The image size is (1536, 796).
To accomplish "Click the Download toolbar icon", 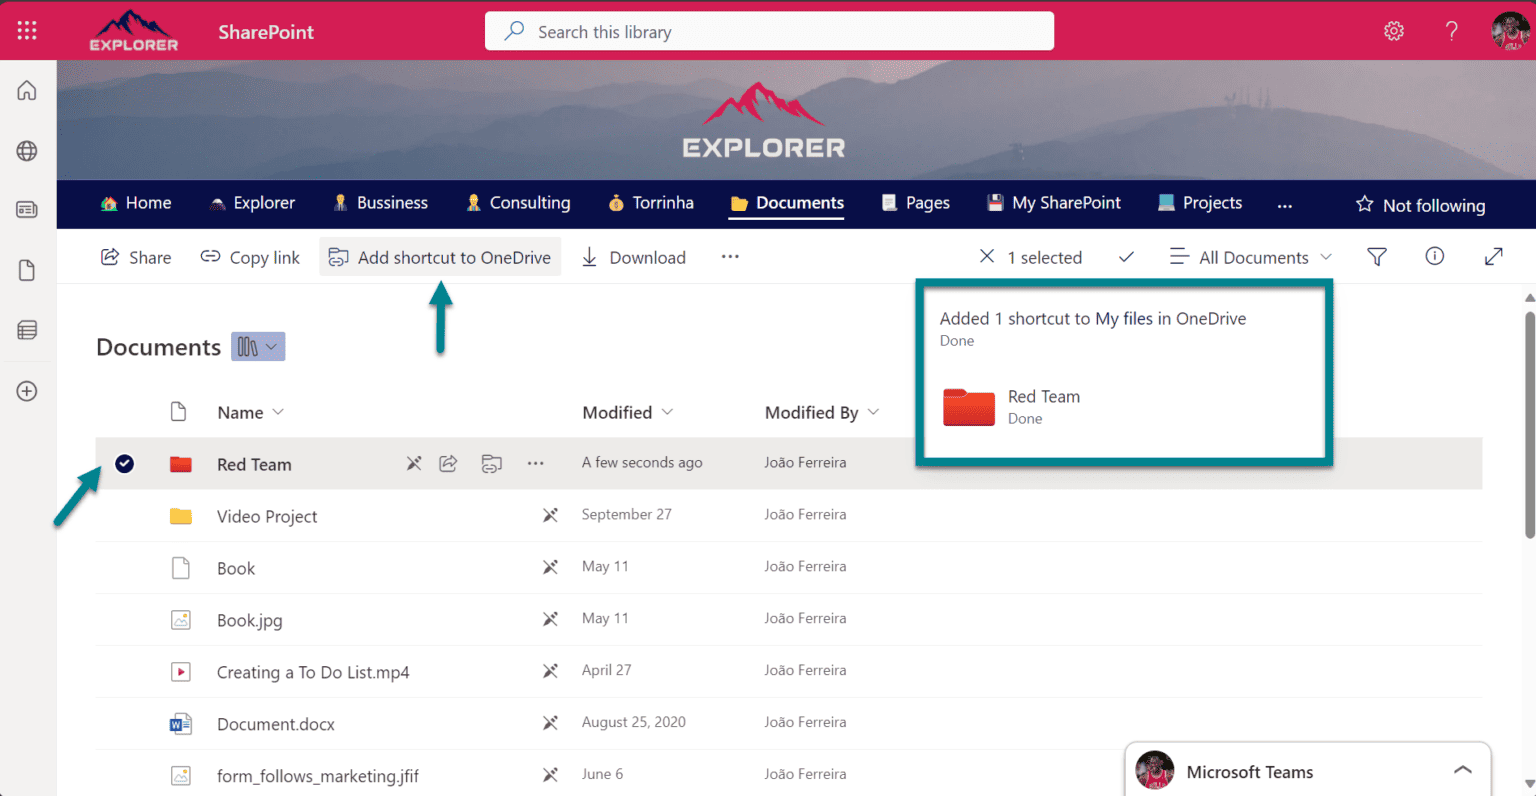I will [589, 257].
